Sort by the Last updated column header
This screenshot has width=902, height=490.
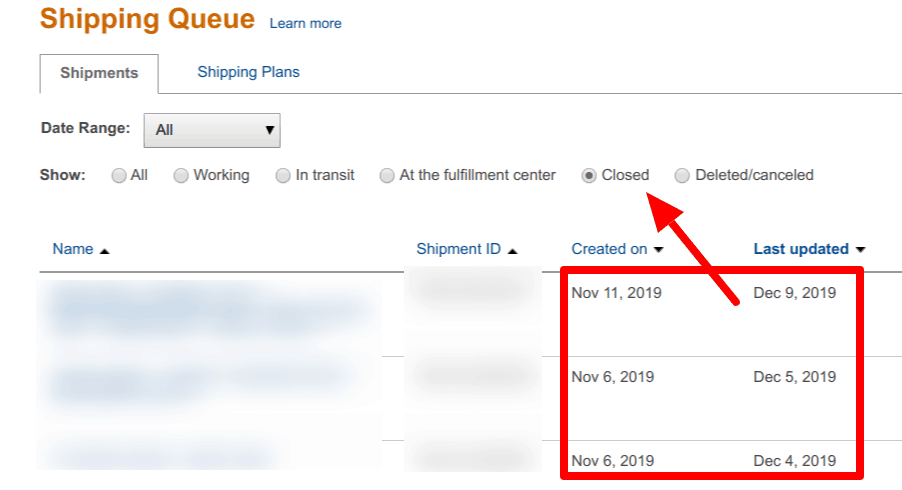800,249
